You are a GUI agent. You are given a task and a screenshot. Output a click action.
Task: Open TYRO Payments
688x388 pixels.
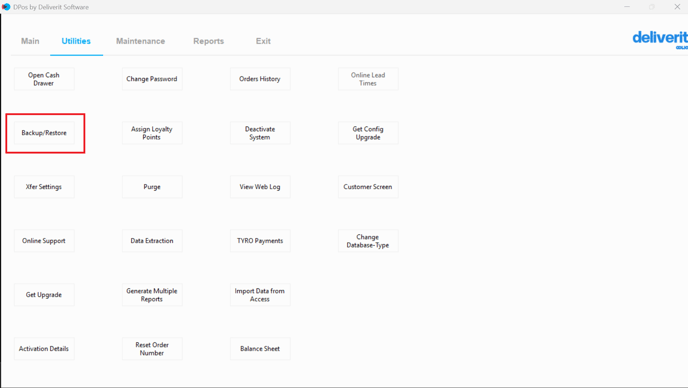[x=260, y=241]
